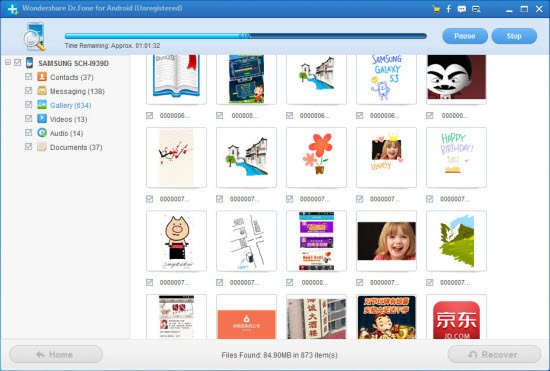Select Audio (14) in the tree
This screenshot has height=371, width=550.
click(66, 133)
